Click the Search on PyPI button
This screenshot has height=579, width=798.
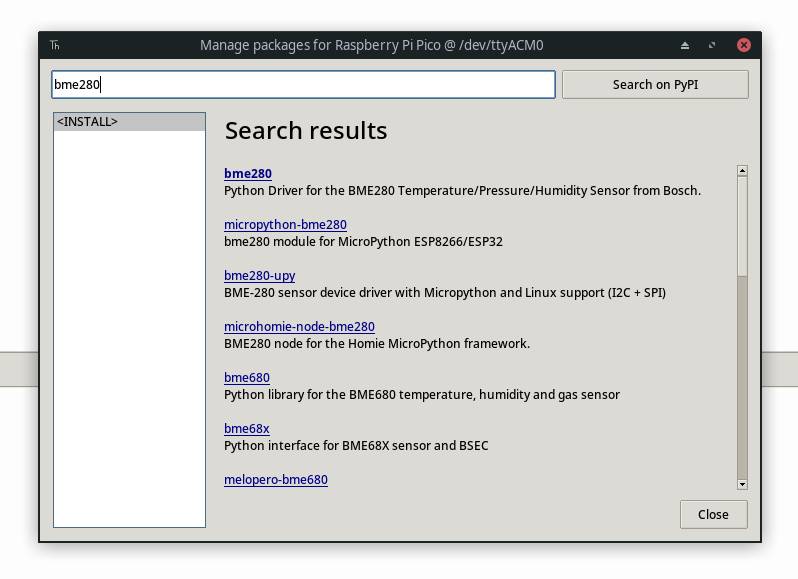pyautogui.click(x=655, y=84)
